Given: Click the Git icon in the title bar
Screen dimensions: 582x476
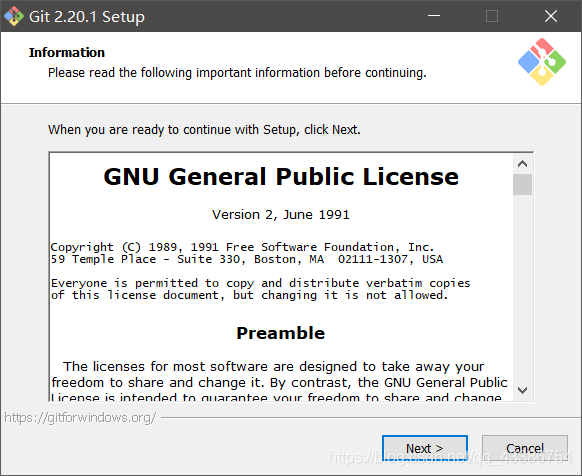Looking at the screenshot, I should coord(14,16).
